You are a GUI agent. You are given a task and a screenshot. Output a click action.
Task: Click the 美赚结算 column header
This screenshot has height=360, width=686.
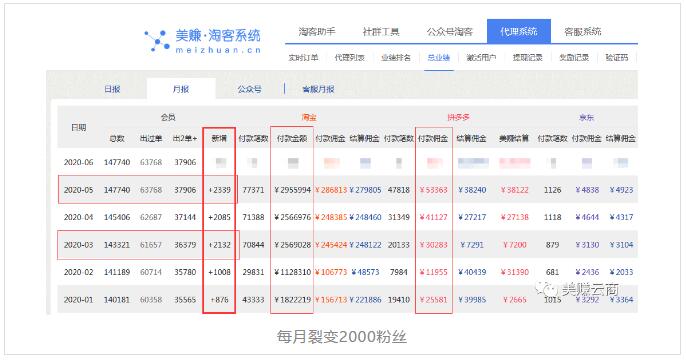pyautogui.click(x=514, y=139)
